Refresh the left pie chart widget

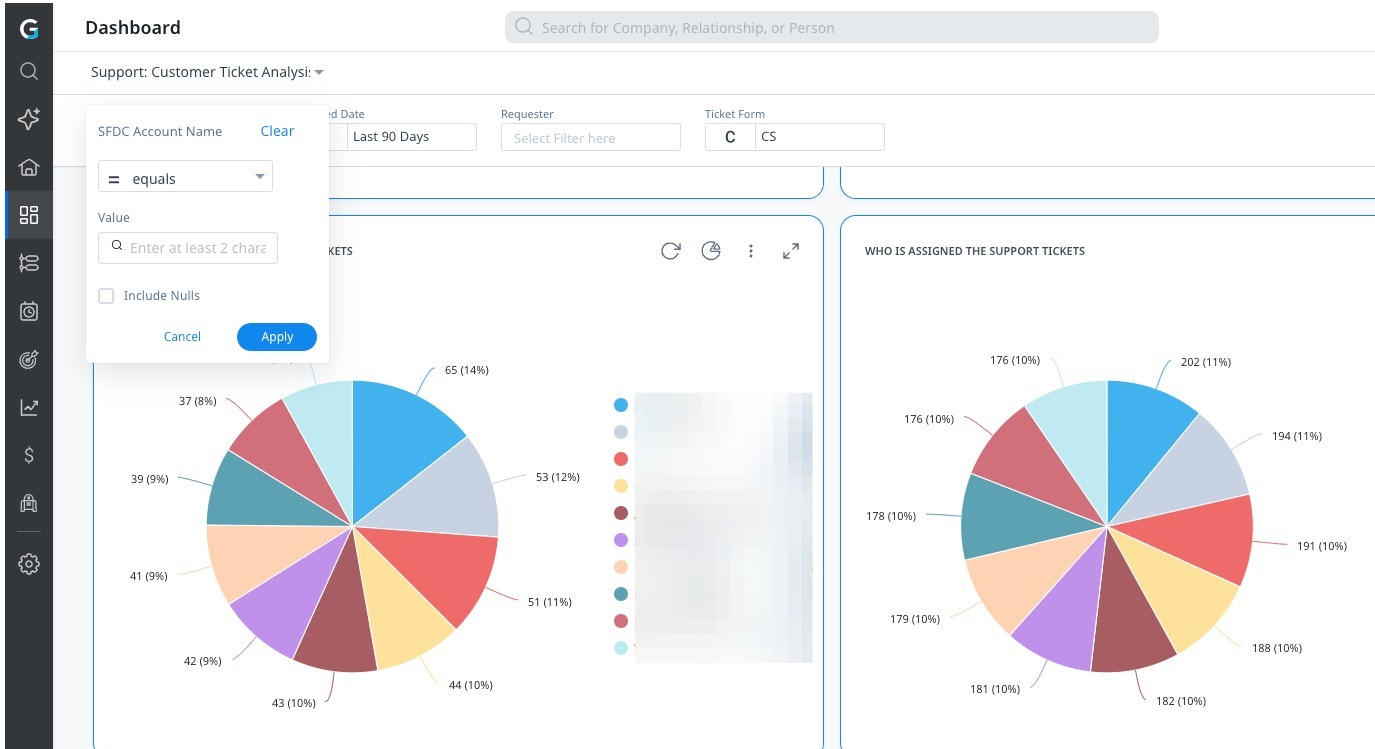(671, 251)
